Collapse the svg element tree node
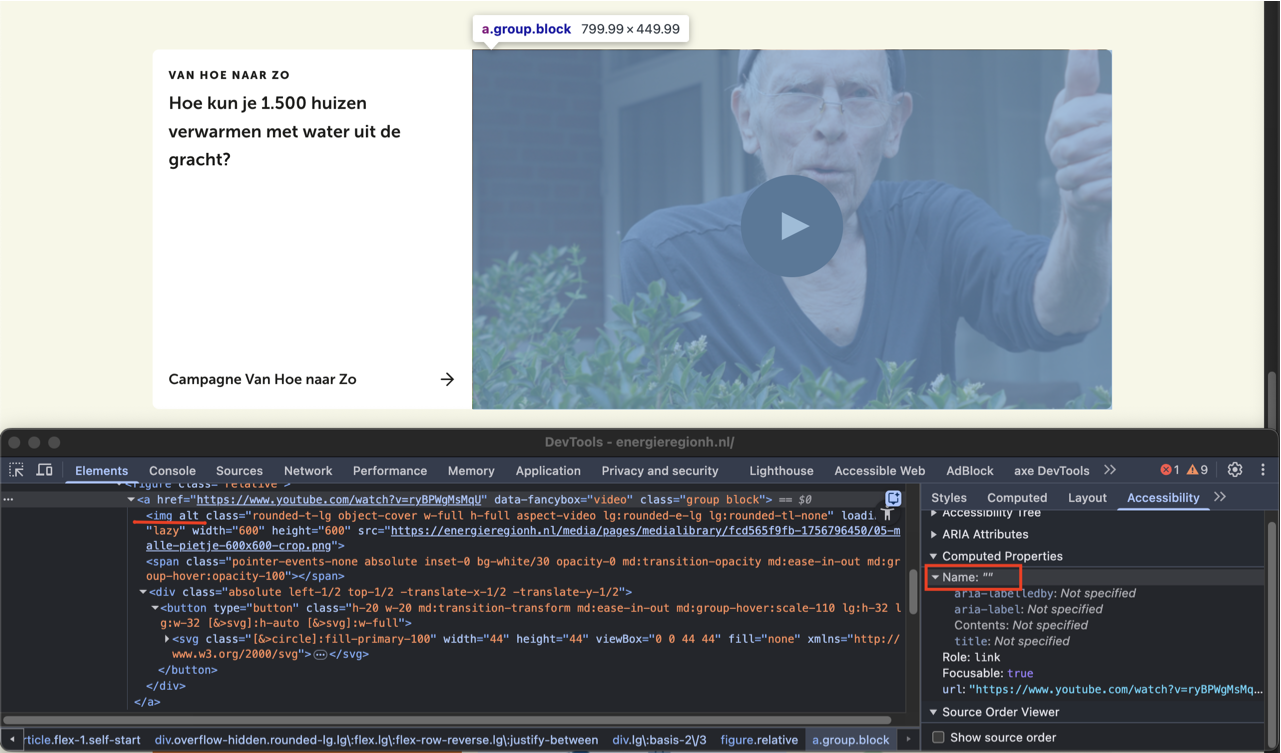Screen dimensions: 1281x753 pos(167,639)
